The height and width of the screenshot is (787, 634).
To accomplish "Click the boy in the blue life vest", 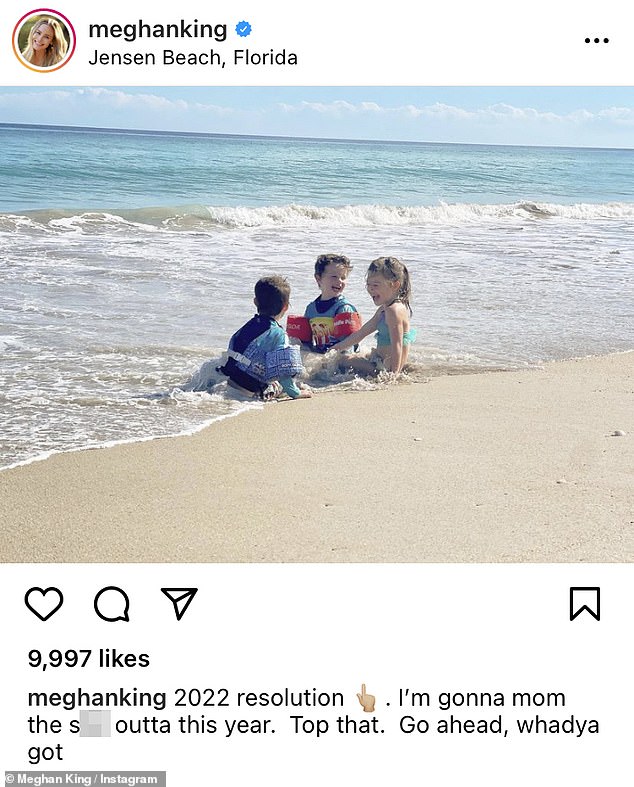I will (261, 339).
